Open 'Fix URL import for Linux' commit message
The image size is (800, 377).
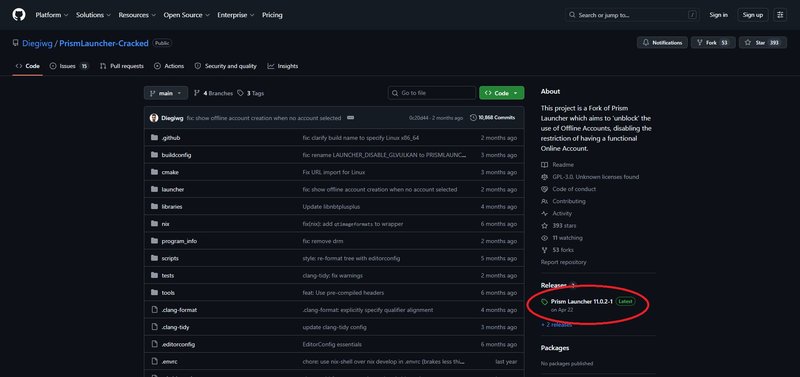[x=334, y=172]
